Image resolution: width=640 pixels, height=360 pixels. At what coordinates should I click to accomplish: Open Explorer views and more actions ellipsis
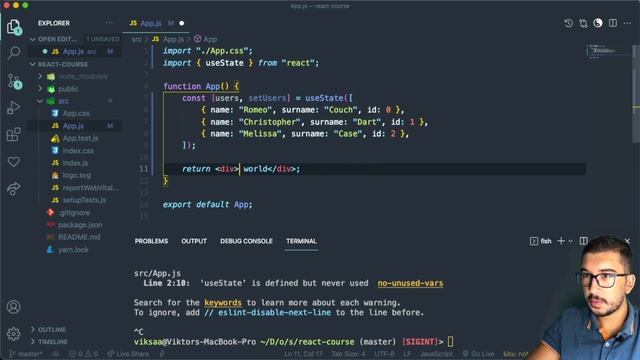109,23
